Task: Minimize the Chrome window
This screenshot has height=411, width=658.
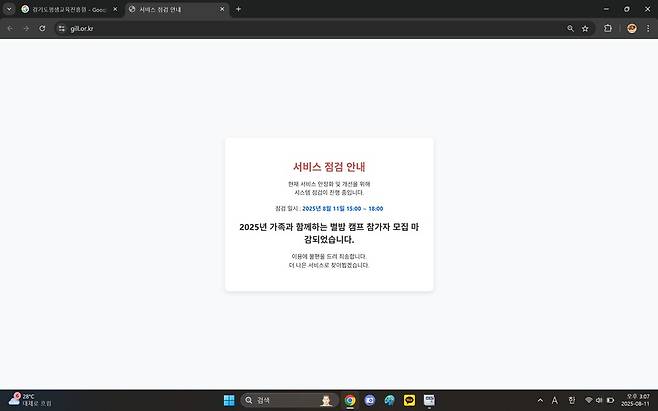Action: click(x=606, y=9)
